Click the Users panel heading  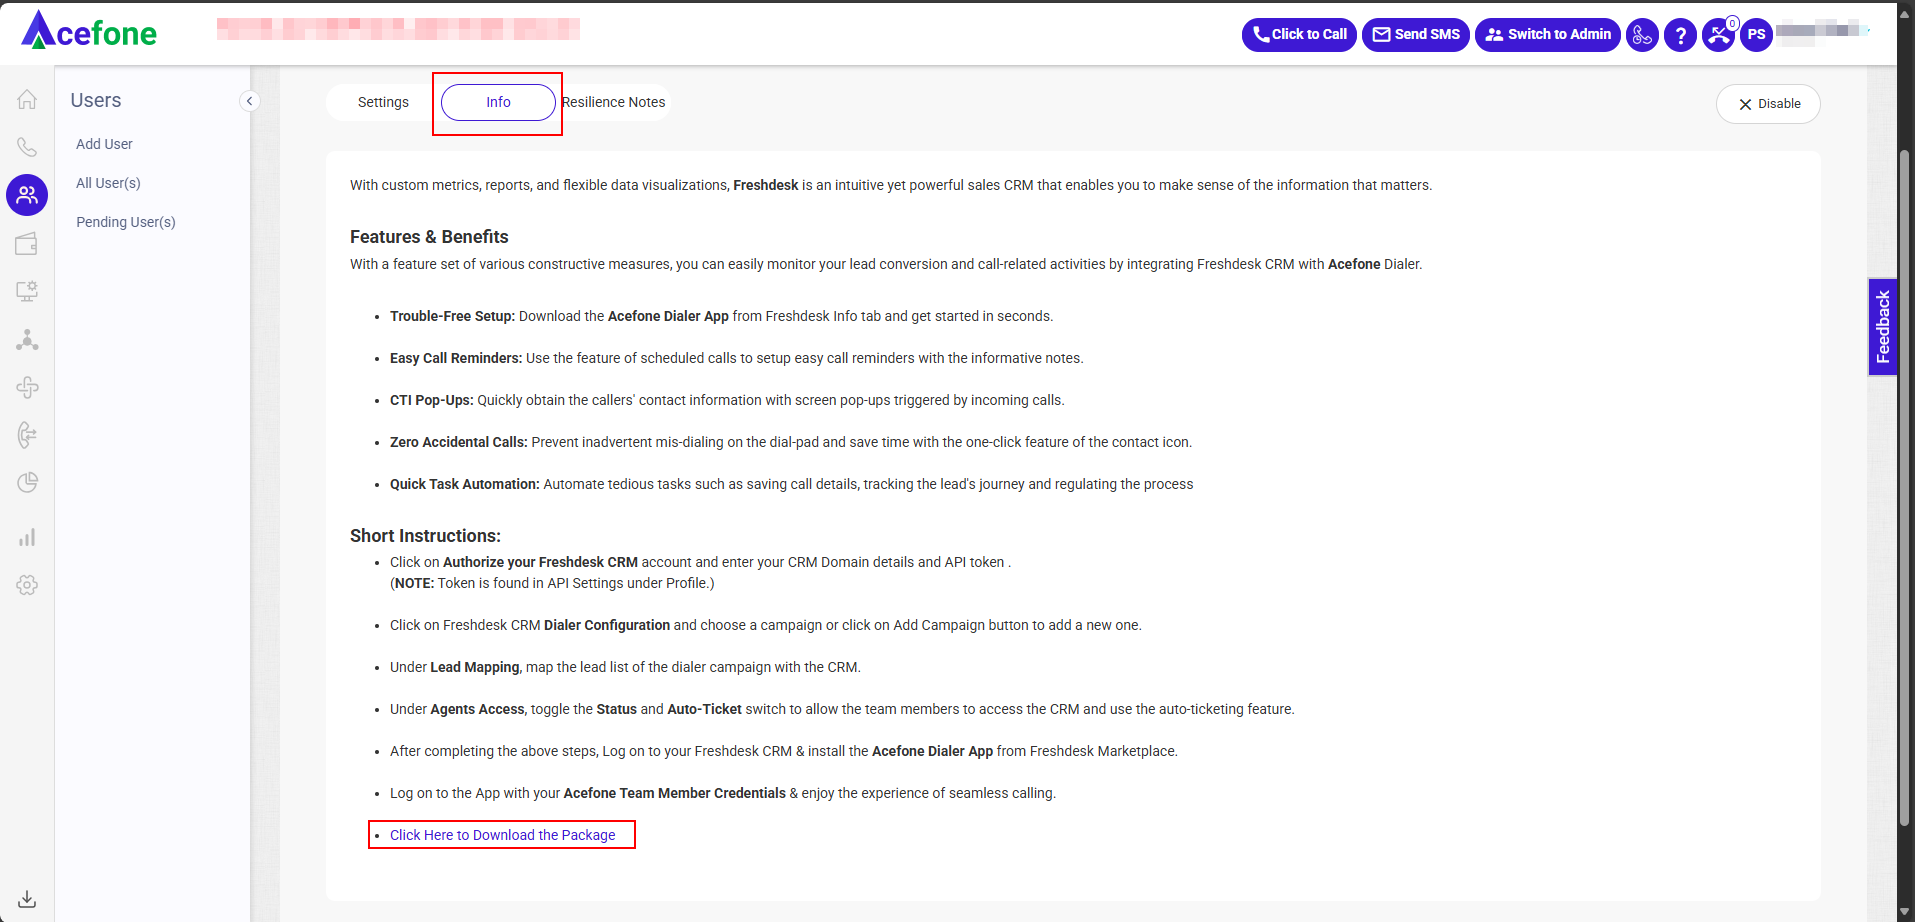tap(96, 100)
